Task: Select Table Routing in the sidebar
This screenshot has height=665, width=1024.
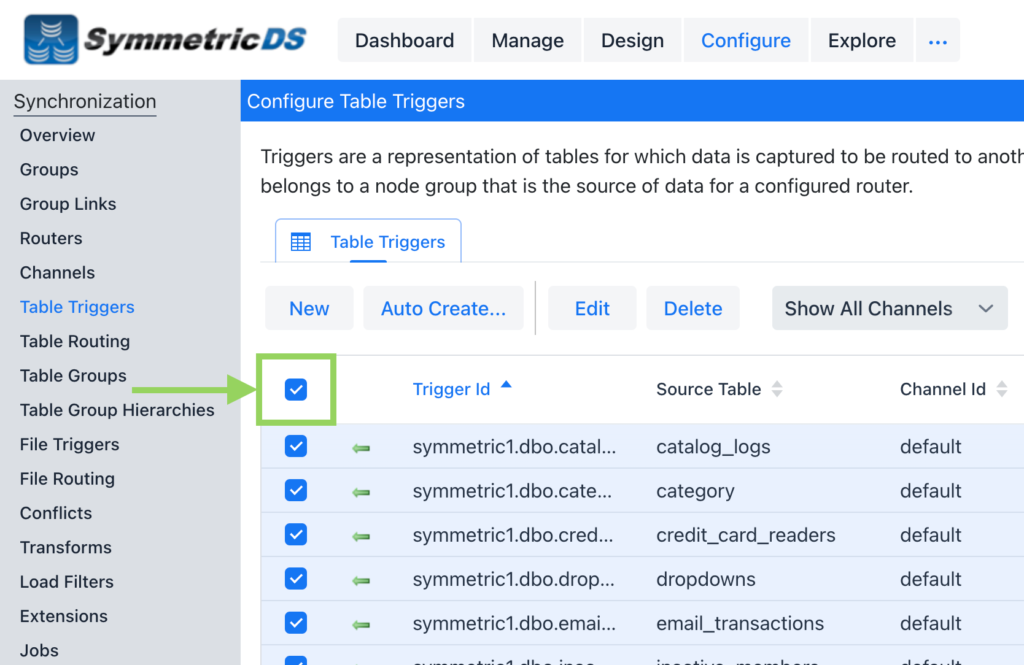Action: click(74, 341)
